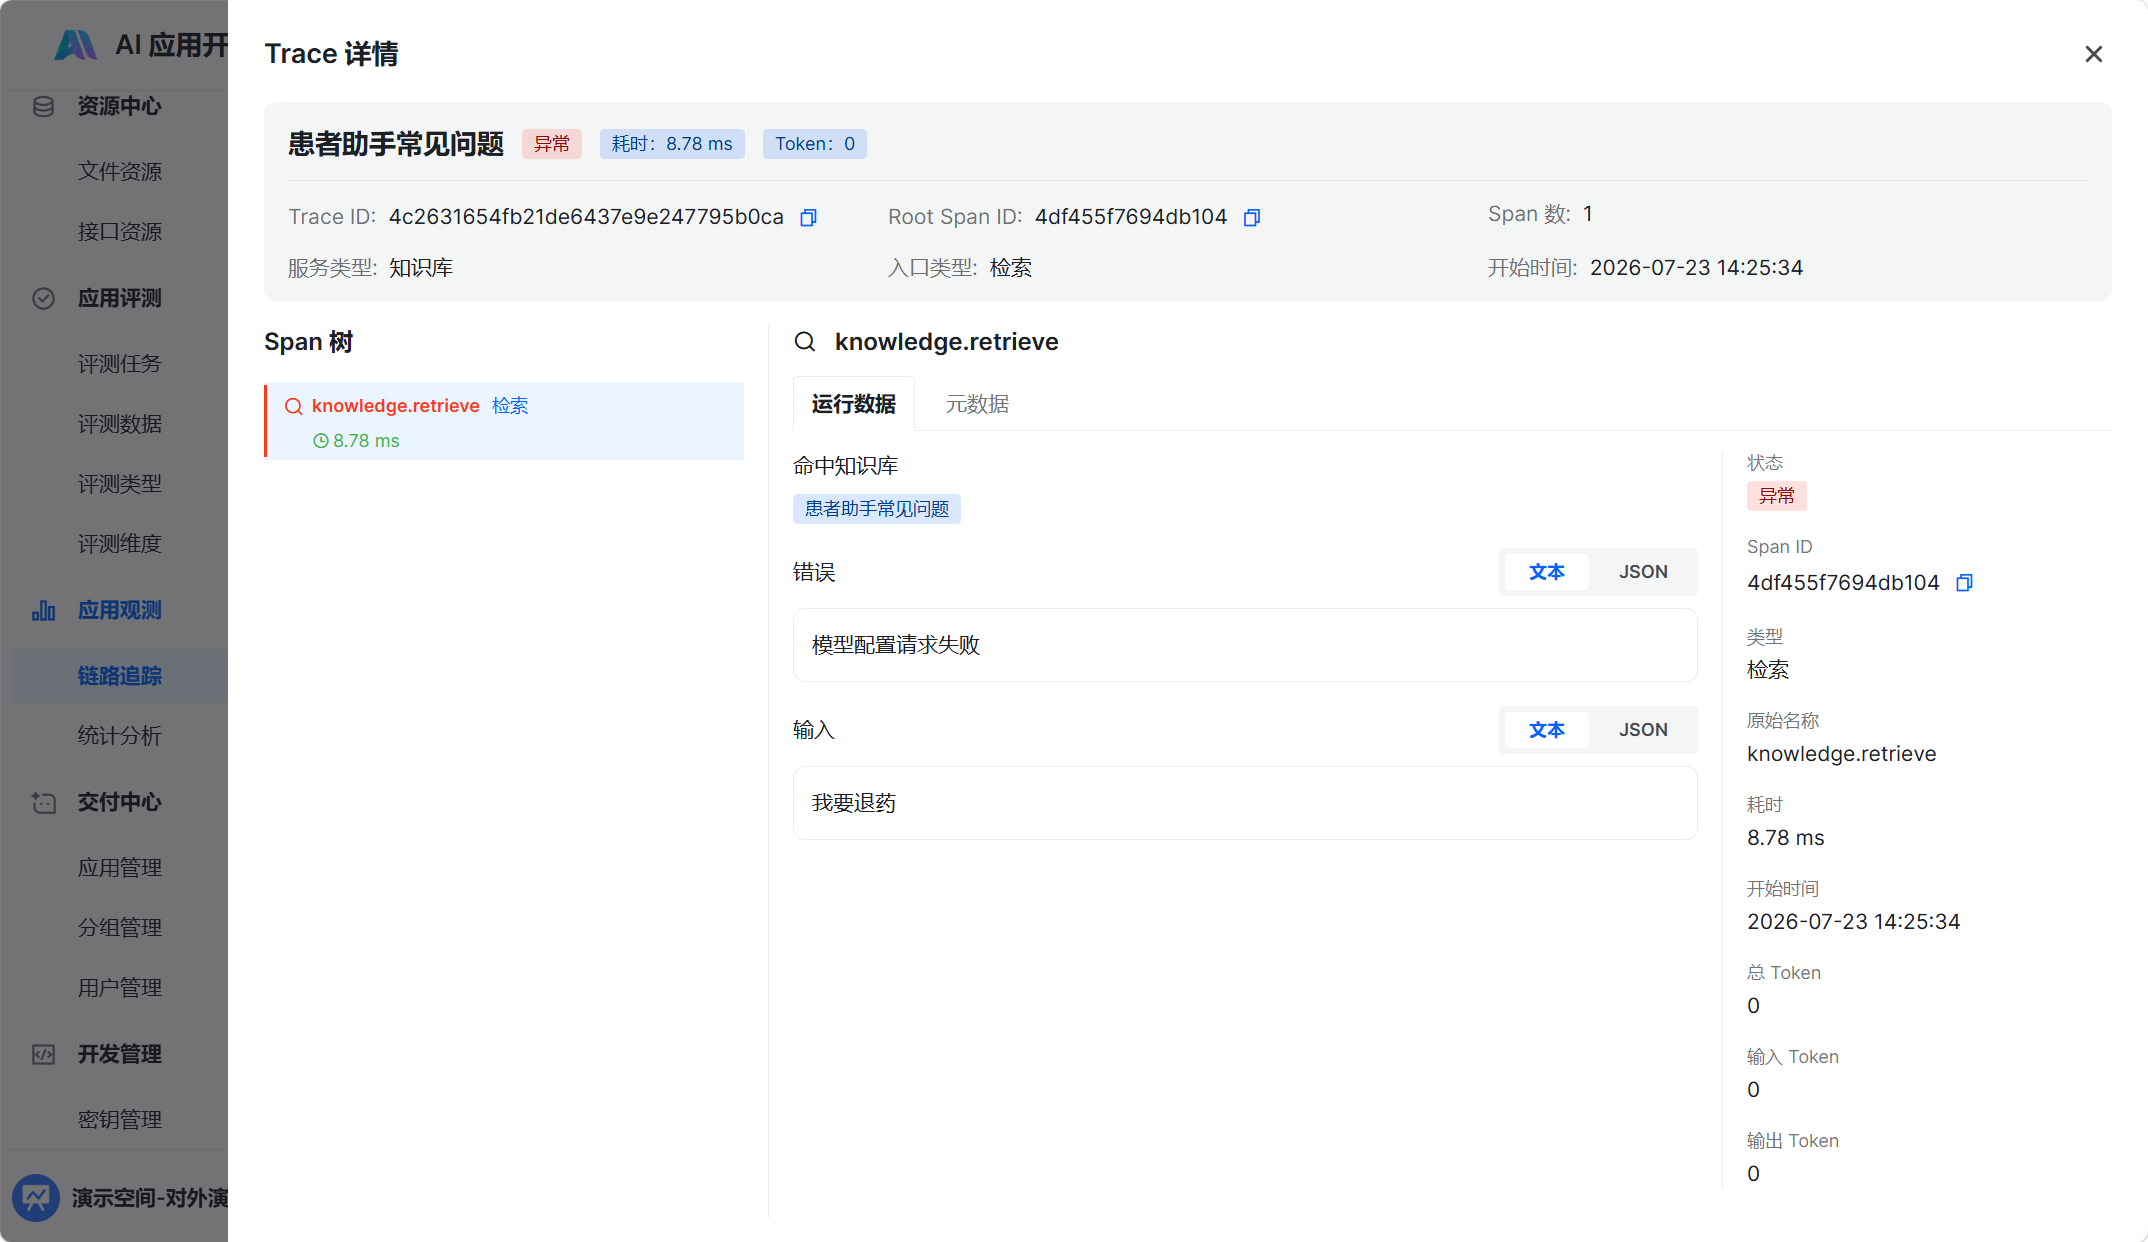Open 资源中心 in the sidebar
This screenshot has height=1242, width=2148.
(119, 106)
